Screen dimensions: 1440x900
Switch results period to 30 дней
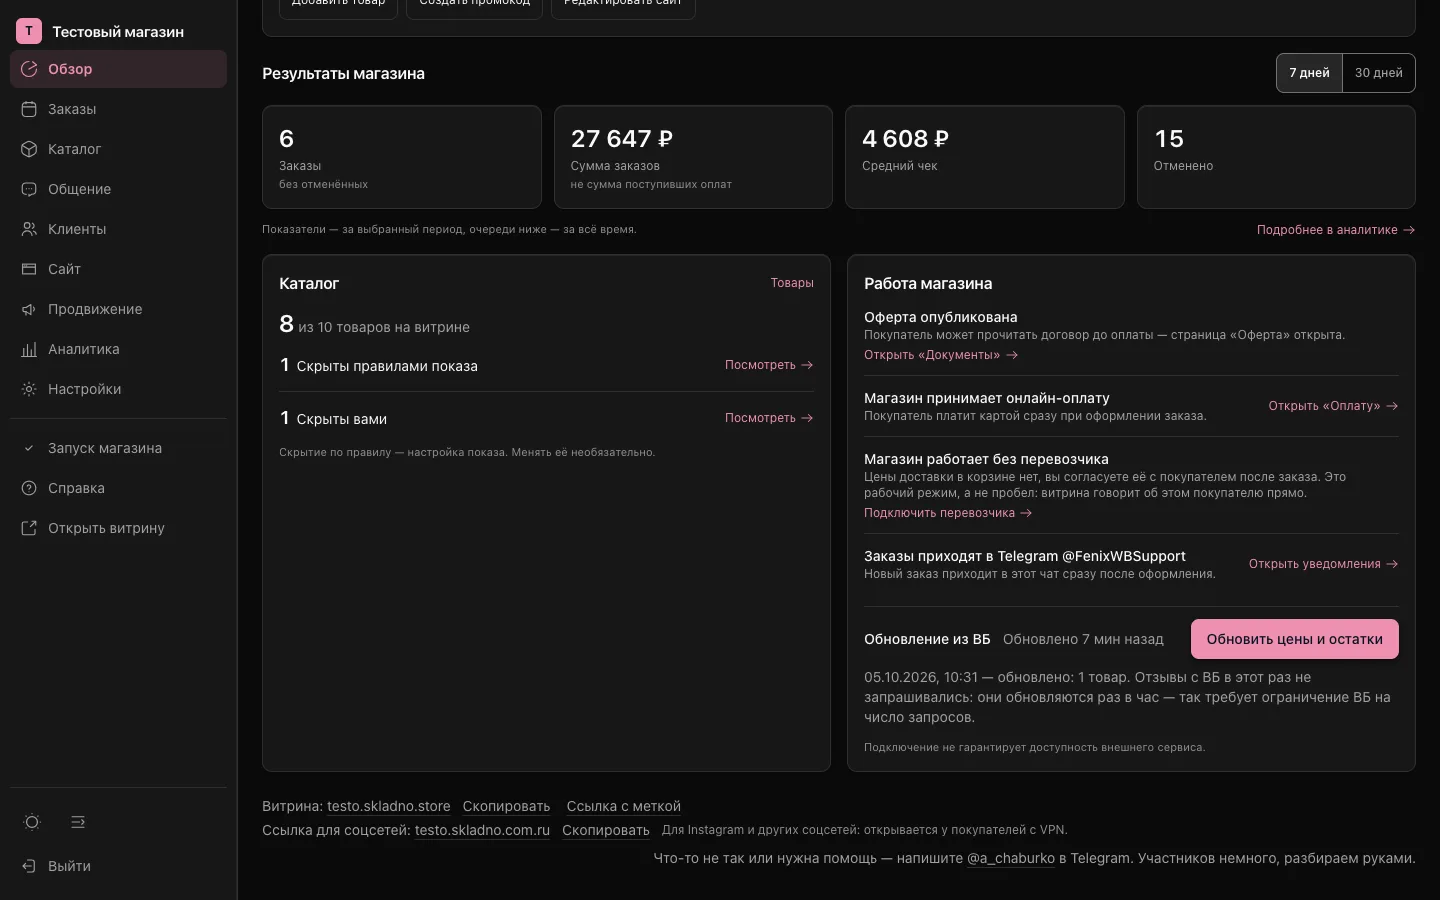(1378, 73)
